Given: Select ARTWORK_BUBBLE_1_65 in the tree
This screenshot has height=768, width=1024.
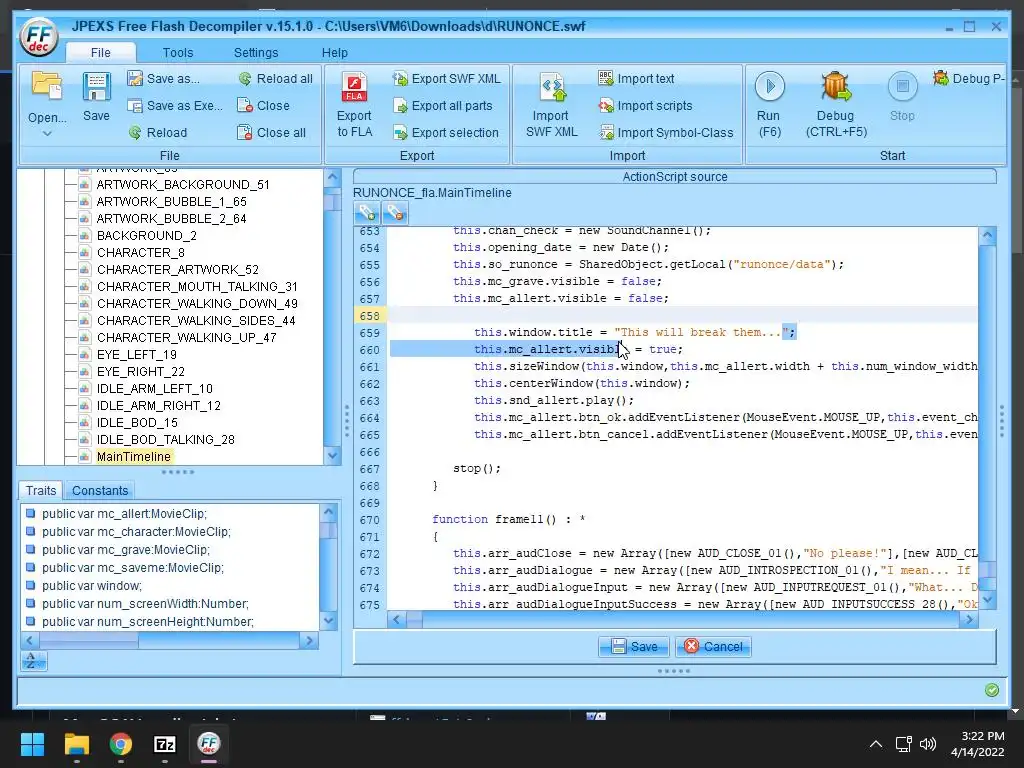Looking at the screenshot, I should tap(172, 202).
